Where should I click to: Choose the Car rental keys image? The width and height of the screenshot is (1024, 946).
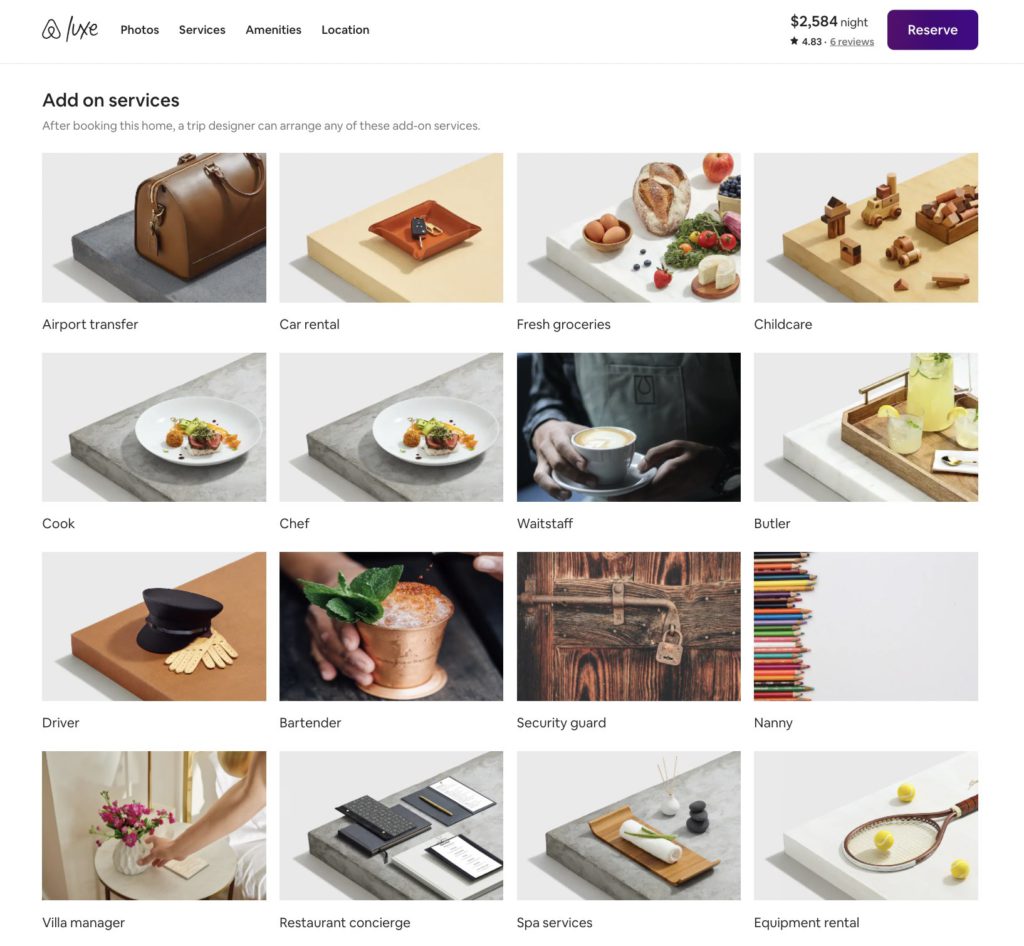point(391,228)
